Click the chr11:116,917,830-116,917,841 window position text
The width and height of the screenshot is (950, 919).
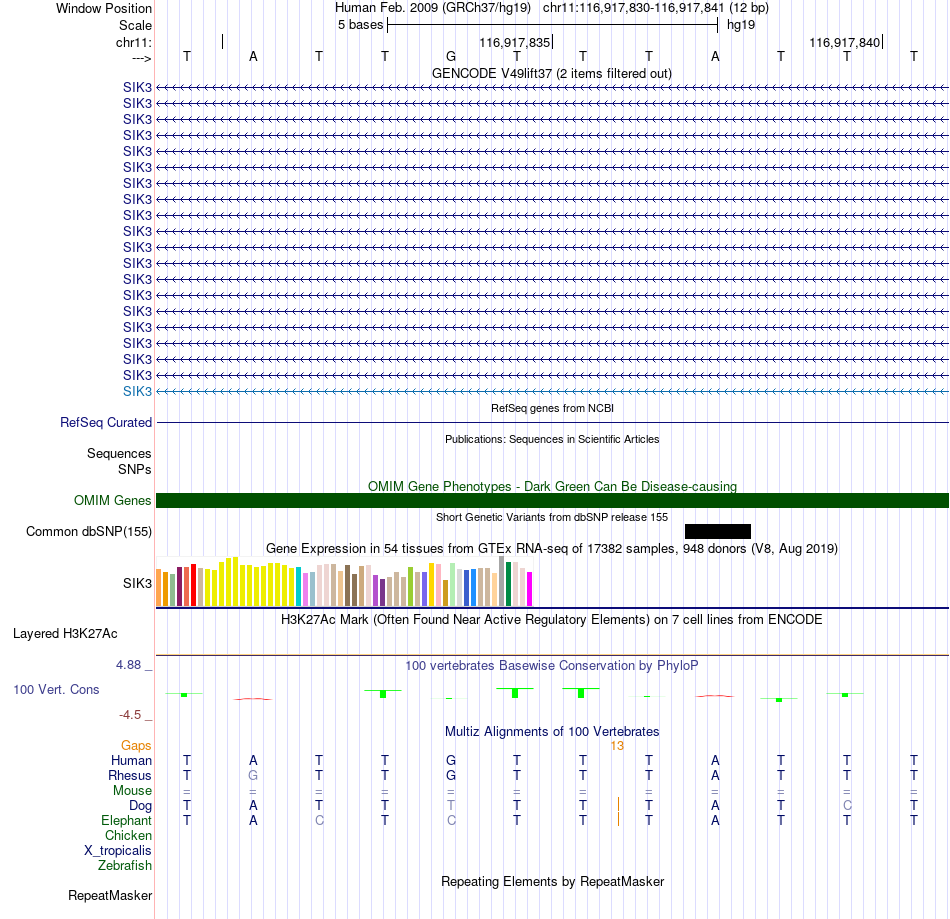click(634, 8)
